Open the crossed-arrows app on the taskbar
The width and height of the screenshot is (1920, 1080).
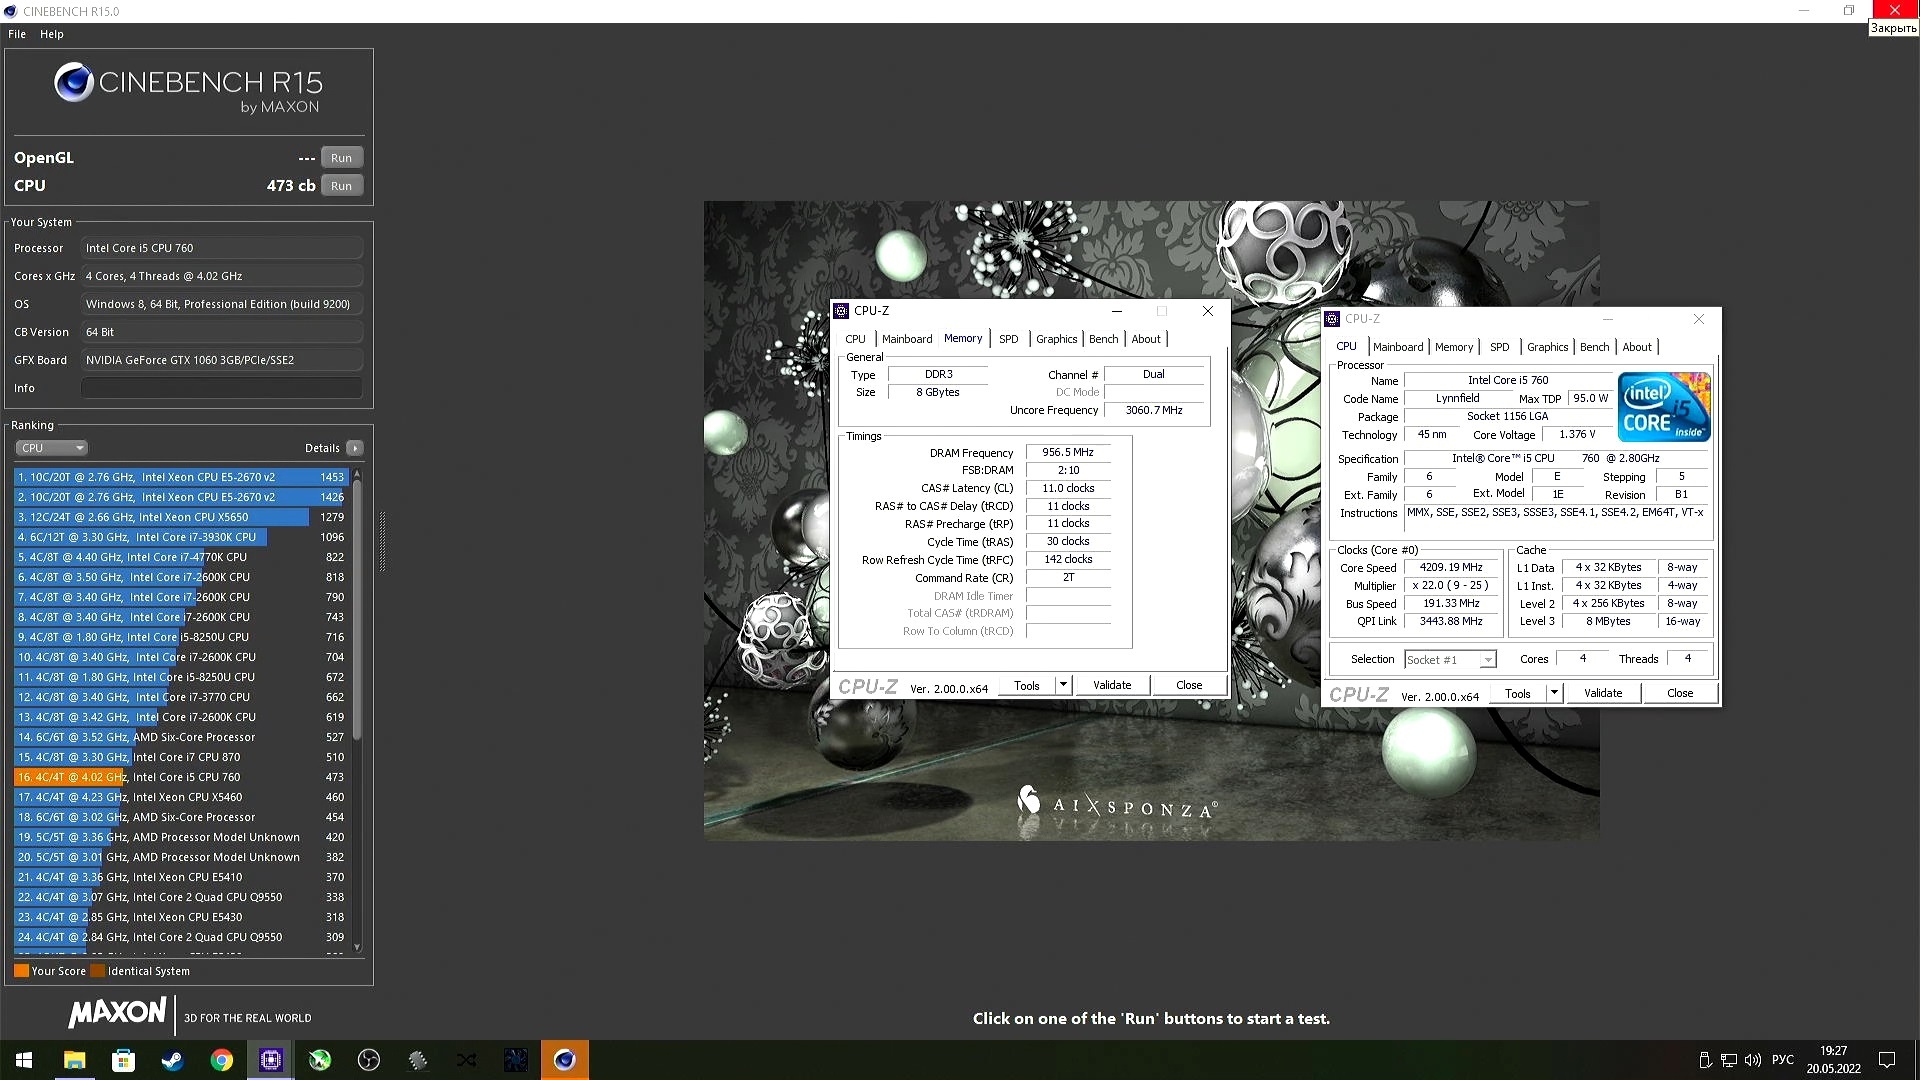(x=466, y=1060)
